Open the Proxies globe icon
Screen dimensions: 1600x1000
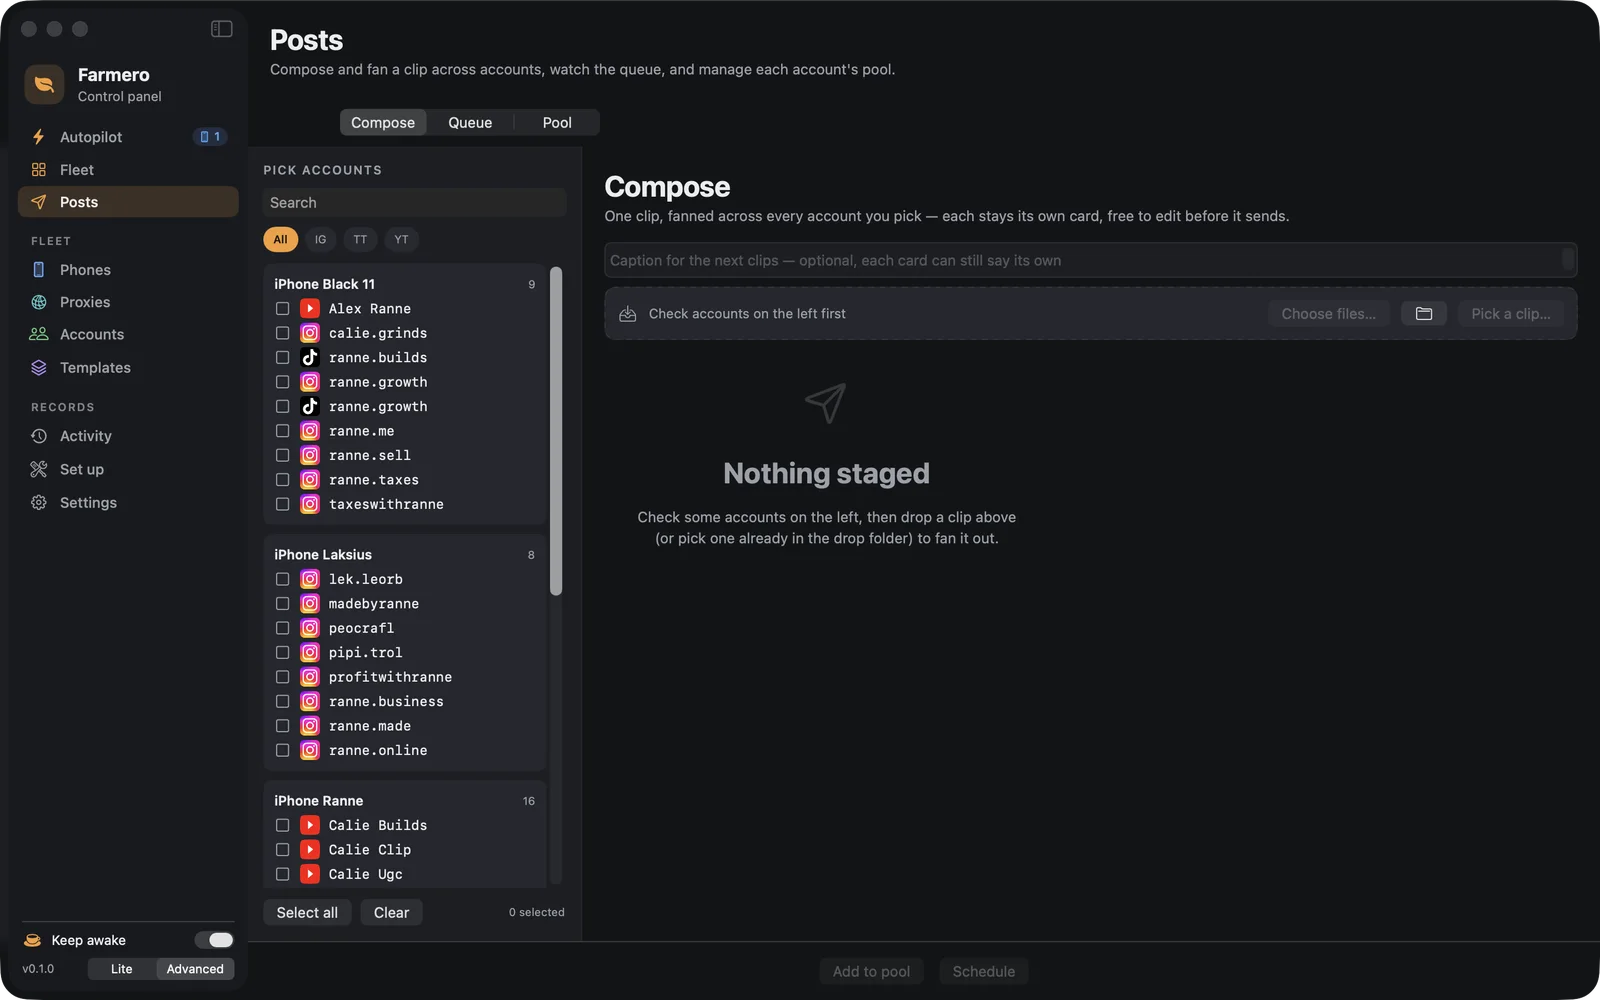39,302
